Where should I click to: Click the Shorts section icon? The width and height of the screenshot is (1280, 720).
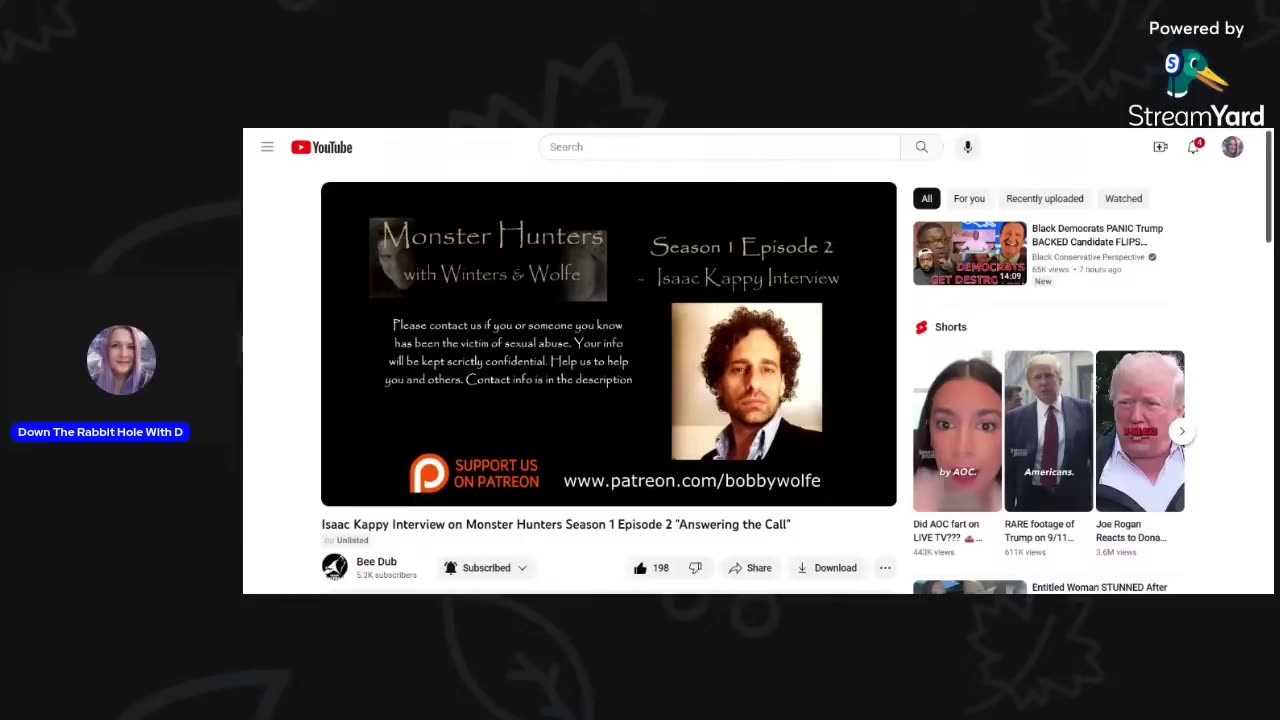click(x=921, y=327)
